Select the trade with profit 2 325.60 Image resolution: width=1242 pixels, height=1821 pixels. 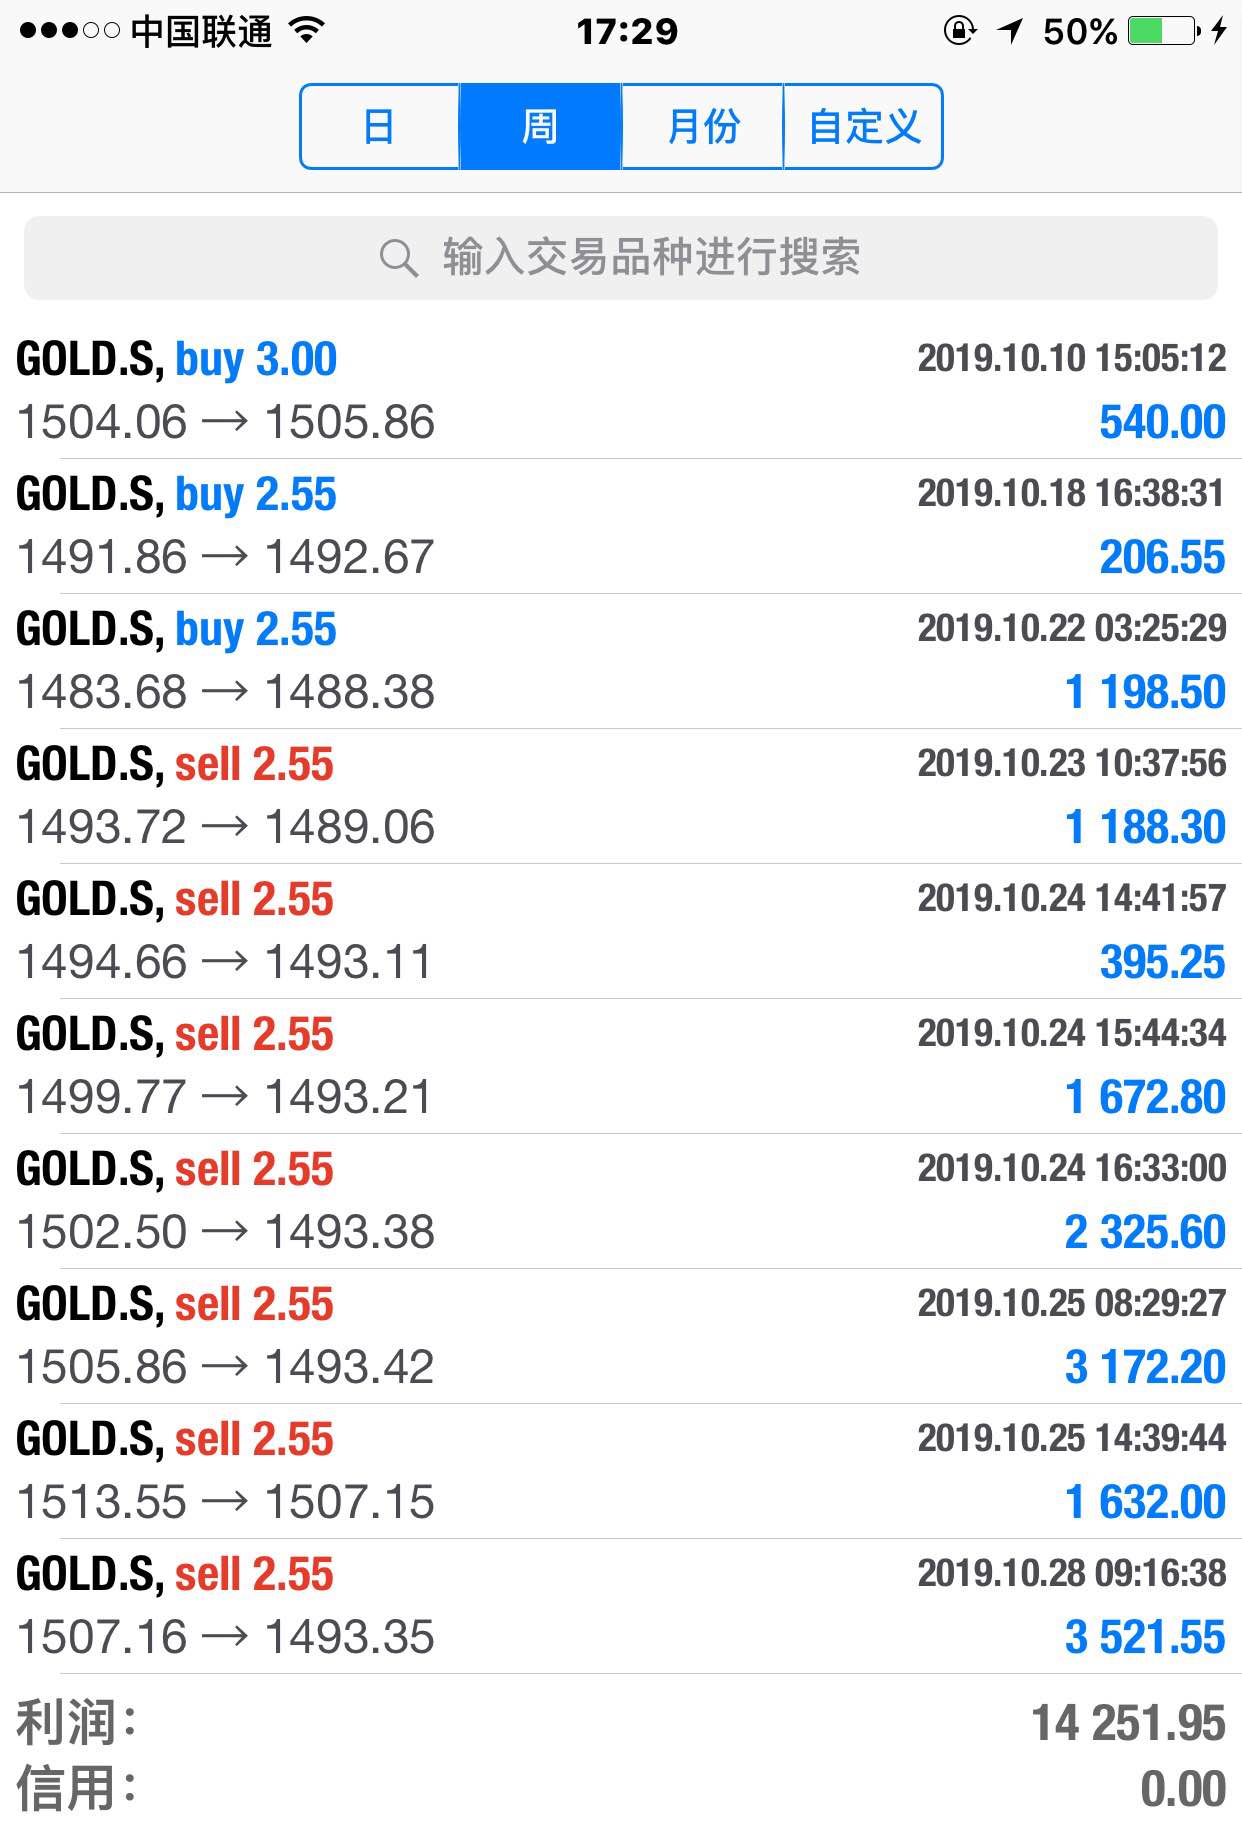point(620,1200)
